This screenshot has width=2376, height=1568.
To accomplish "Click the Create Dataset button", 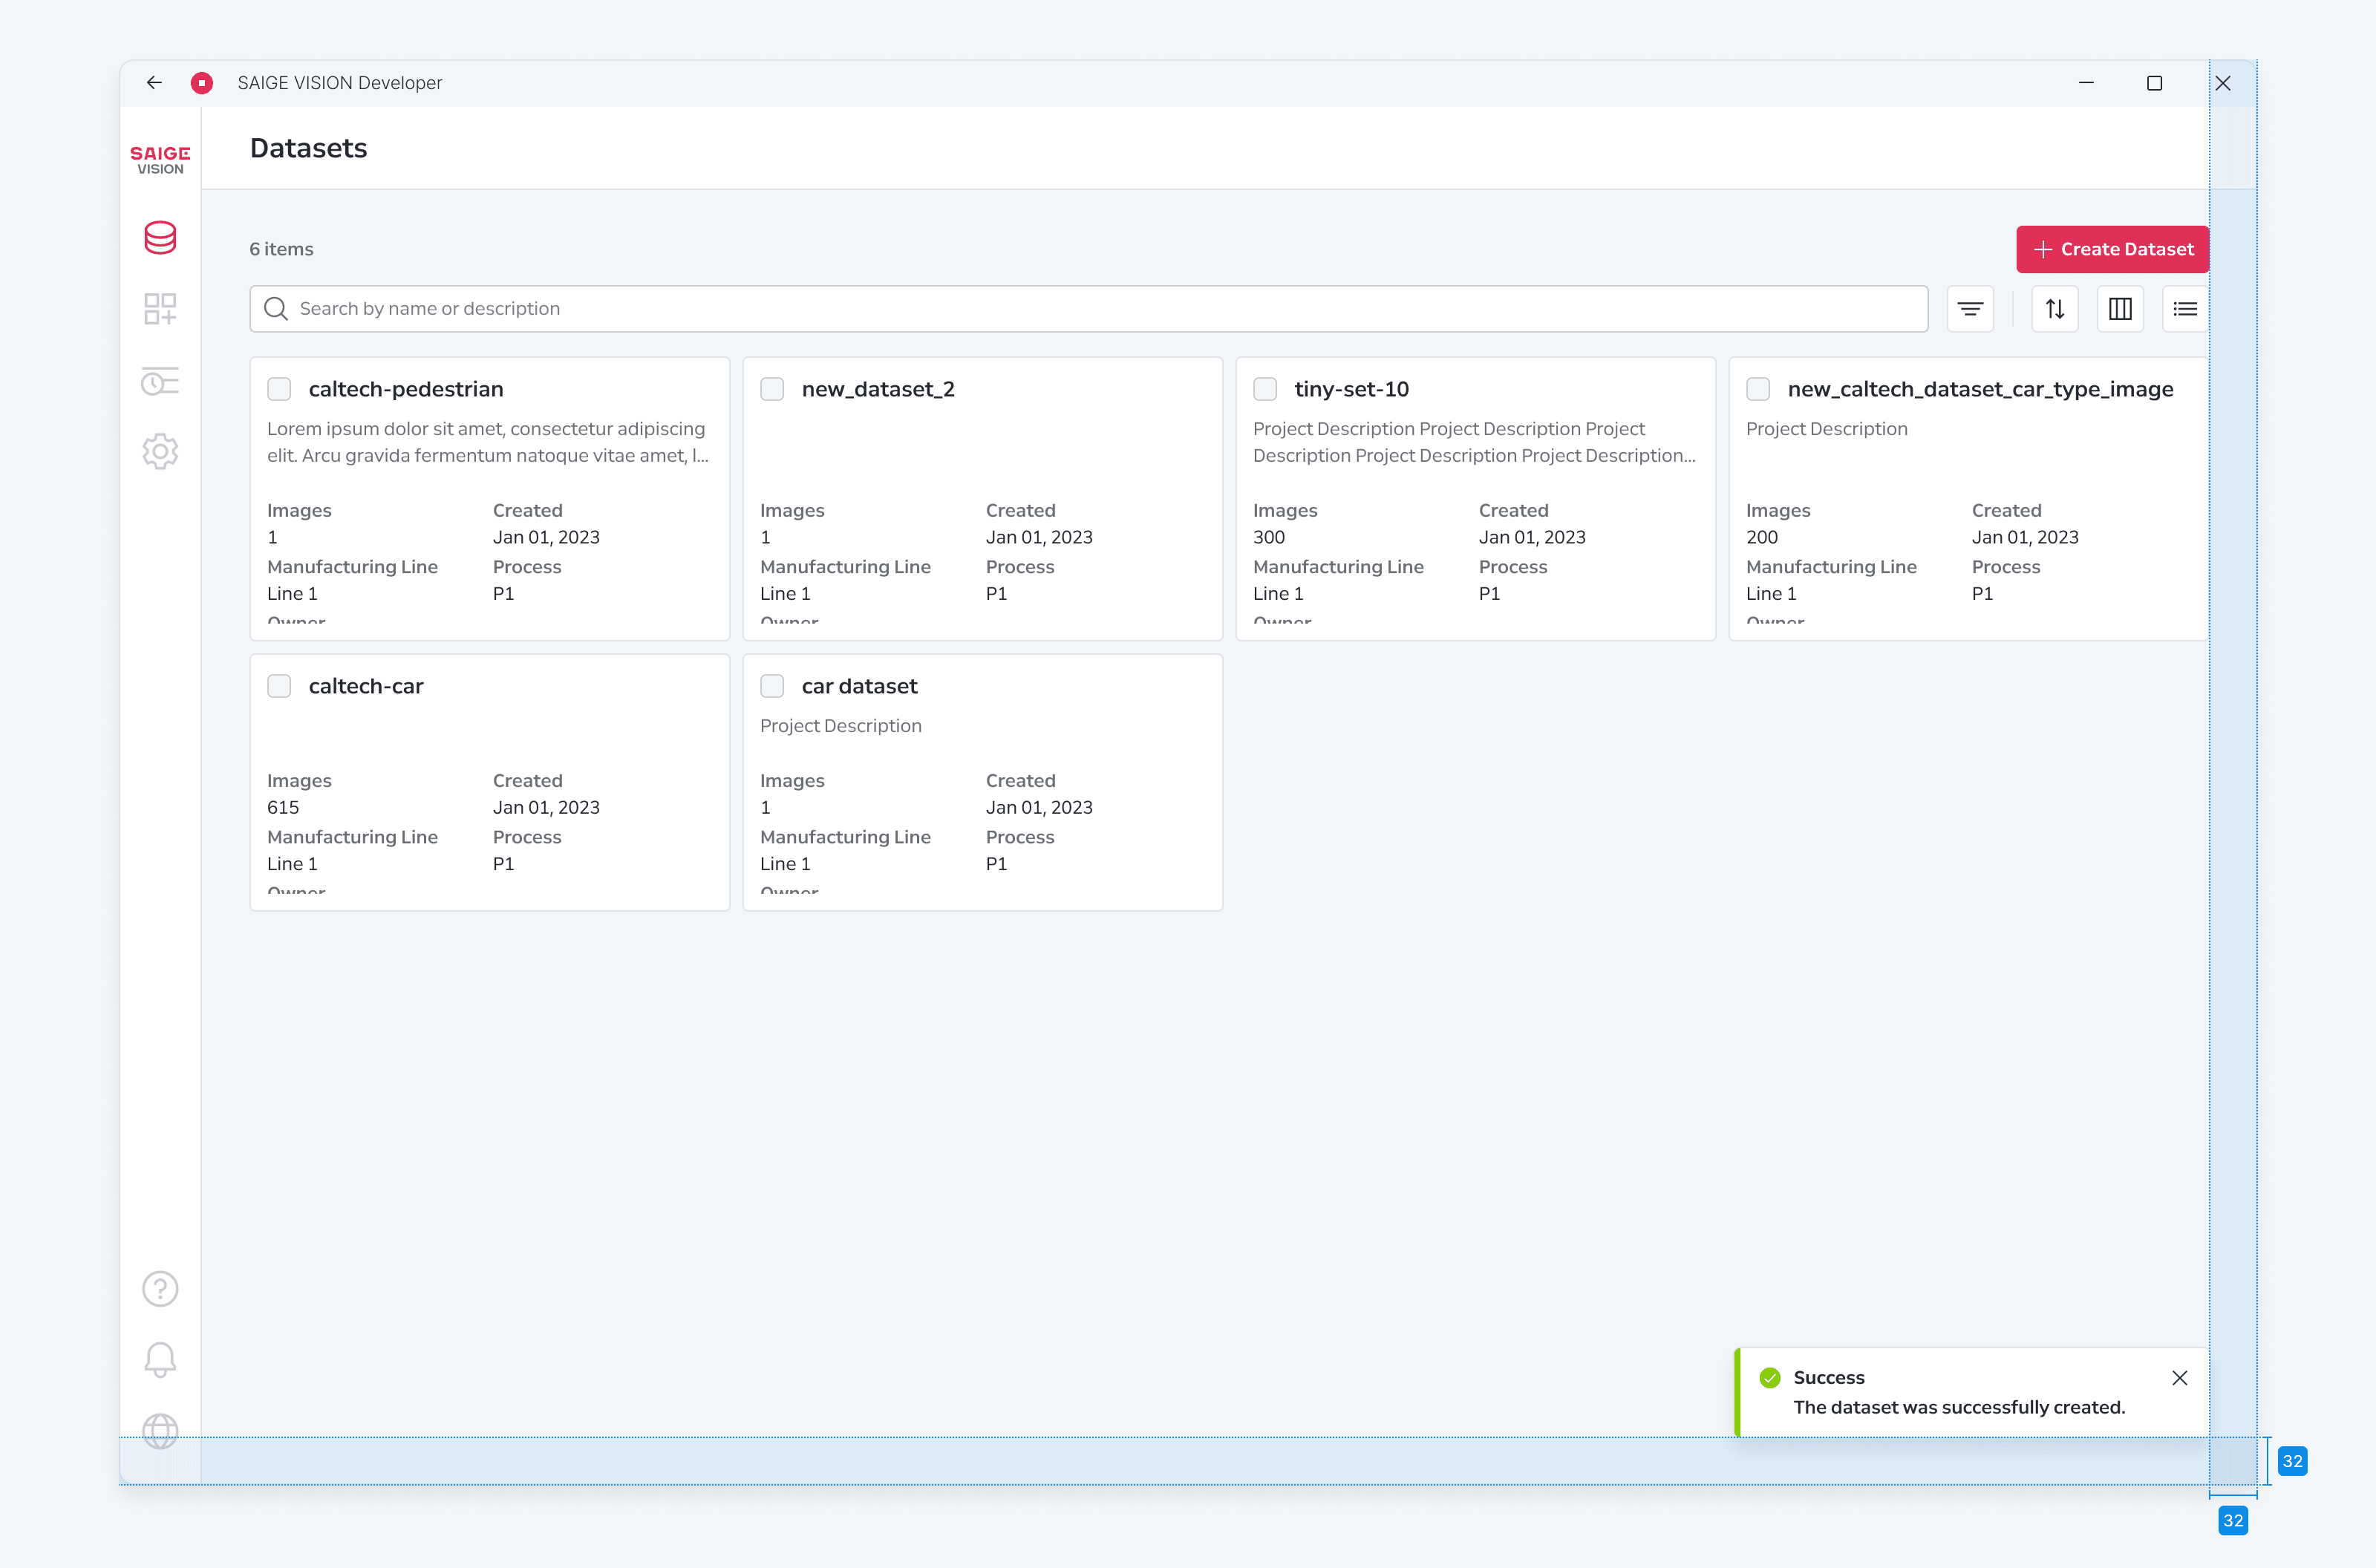I will click(2112, 249).
